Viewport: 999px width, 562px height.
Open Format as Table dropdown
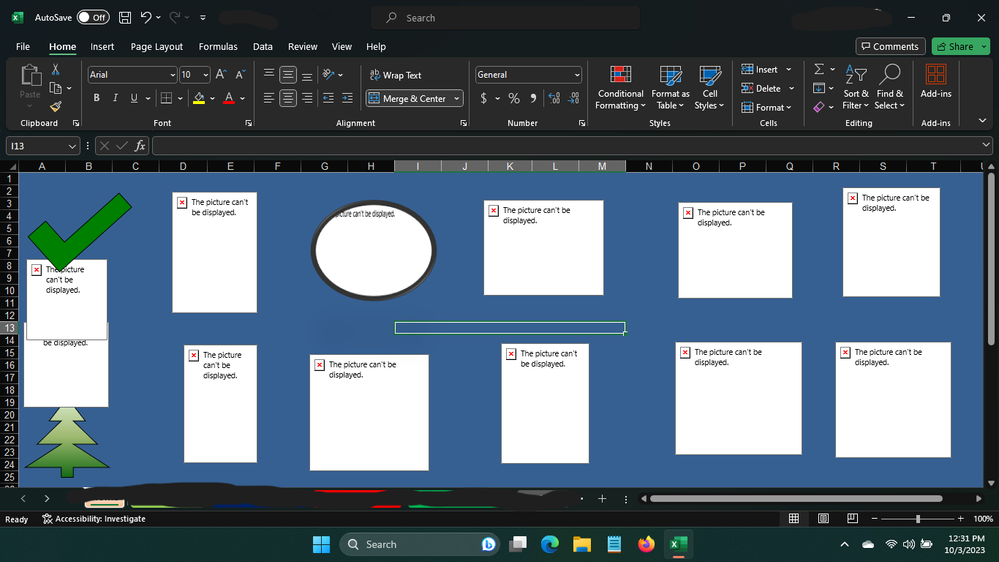tap(670, 87)
